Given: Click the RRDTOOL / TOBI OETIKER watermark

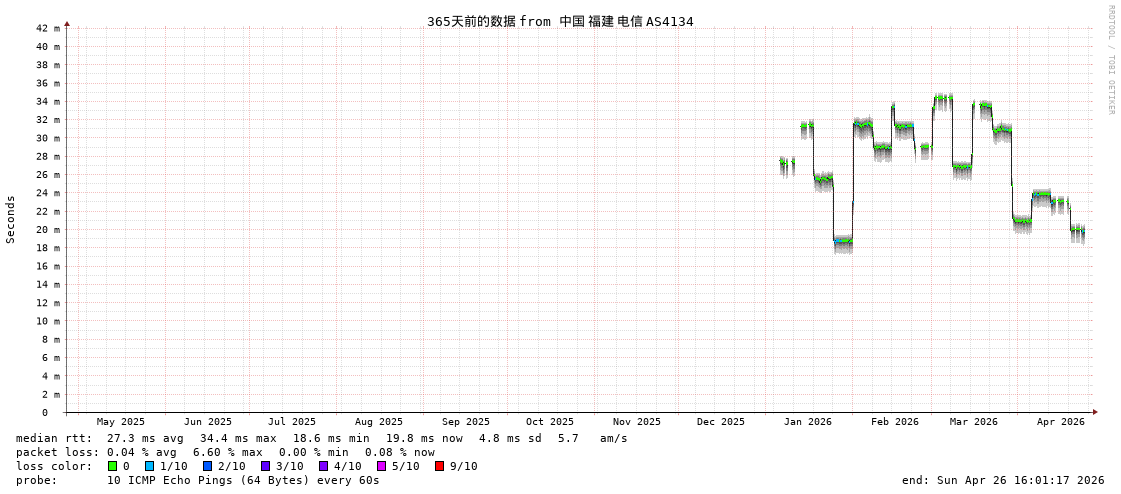Looking at the screenshot, I should pos(1111,60).
